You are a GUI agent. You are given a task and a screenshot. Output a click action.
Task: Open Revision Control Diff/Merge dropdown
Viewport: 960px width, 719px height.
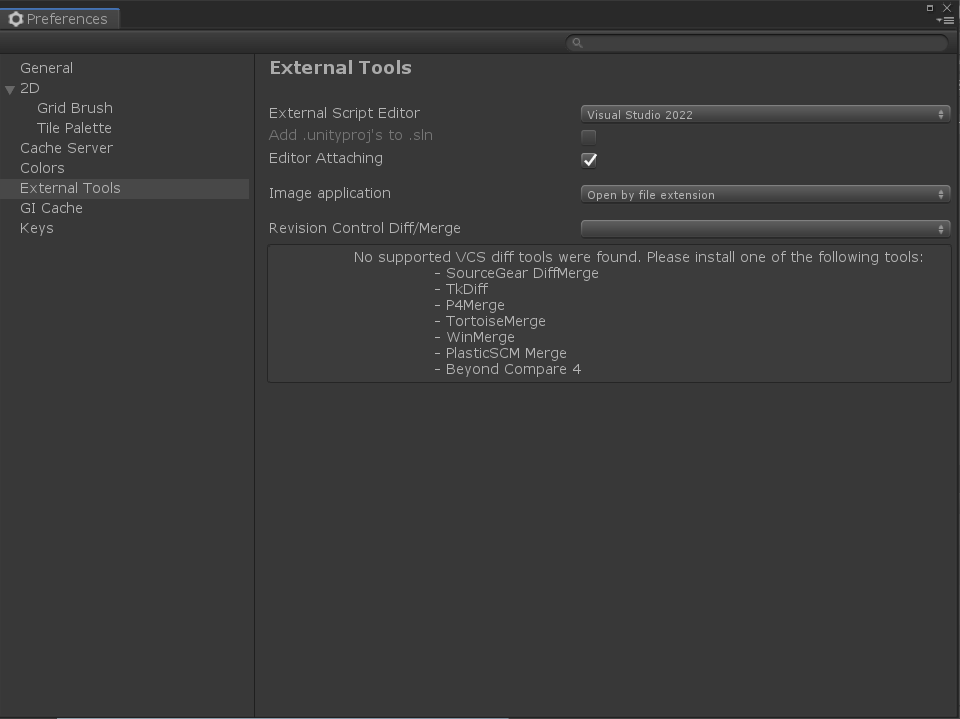tap(765, 229)
